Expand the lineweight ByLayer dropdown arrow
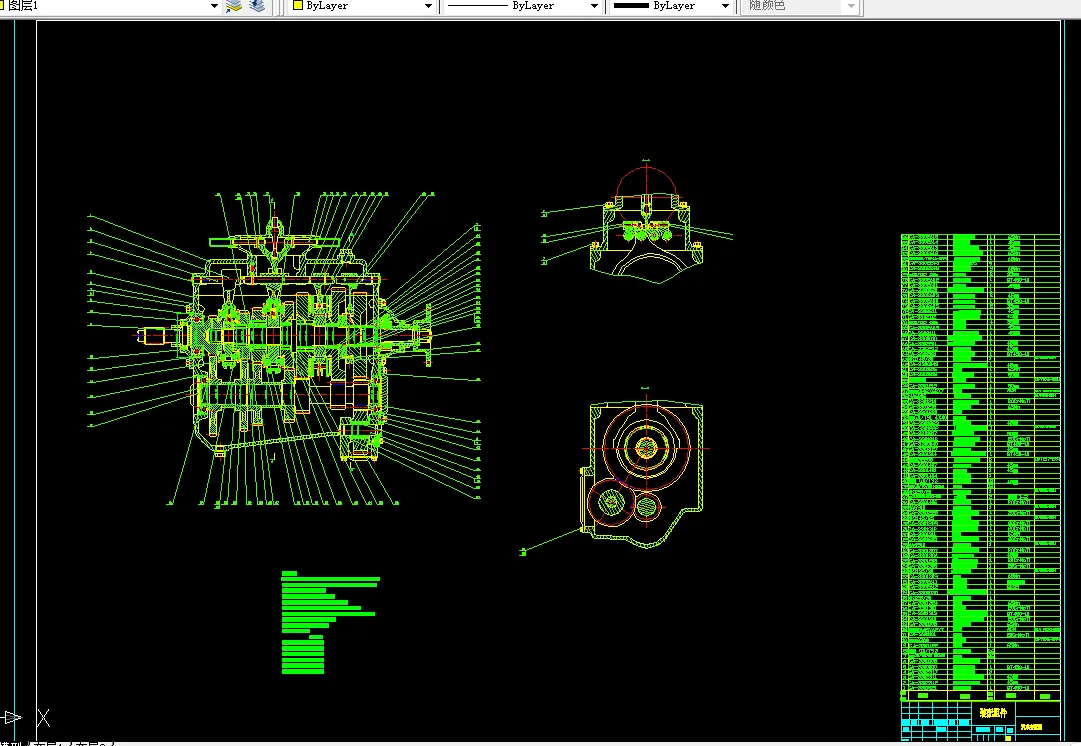Image resolution: width=1081 pixels, height=746 pixels. point(725,6)
